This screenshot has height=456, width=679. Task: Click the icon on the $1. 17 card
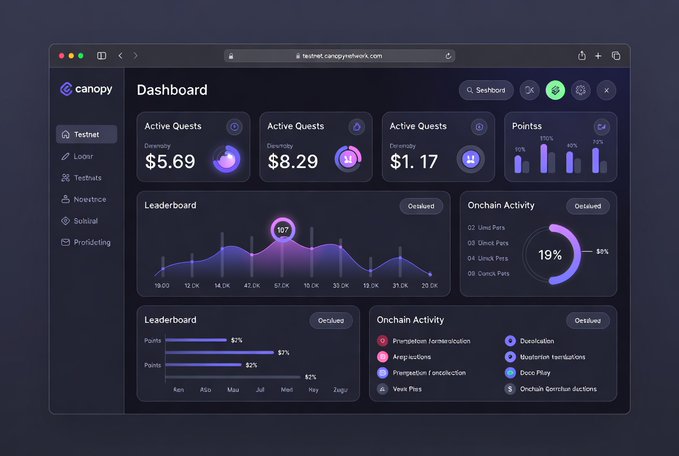point(479,127)
